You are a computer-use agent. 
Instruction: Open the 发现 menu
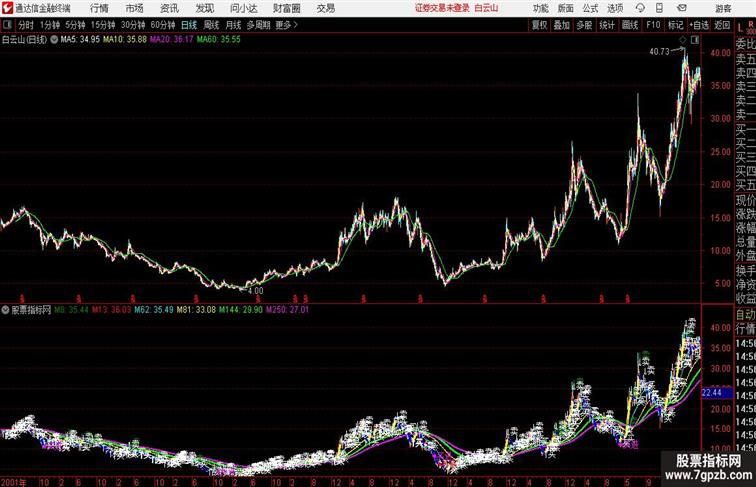[204, 8]
